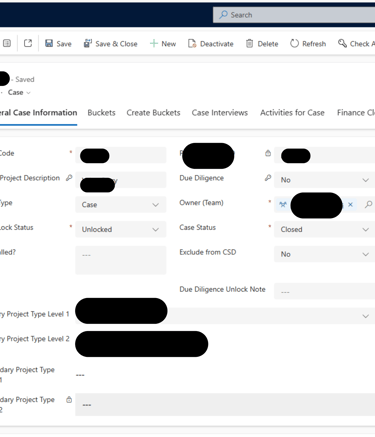
Task: Click the Deactivate page icon
Action: tap(192, 43)
